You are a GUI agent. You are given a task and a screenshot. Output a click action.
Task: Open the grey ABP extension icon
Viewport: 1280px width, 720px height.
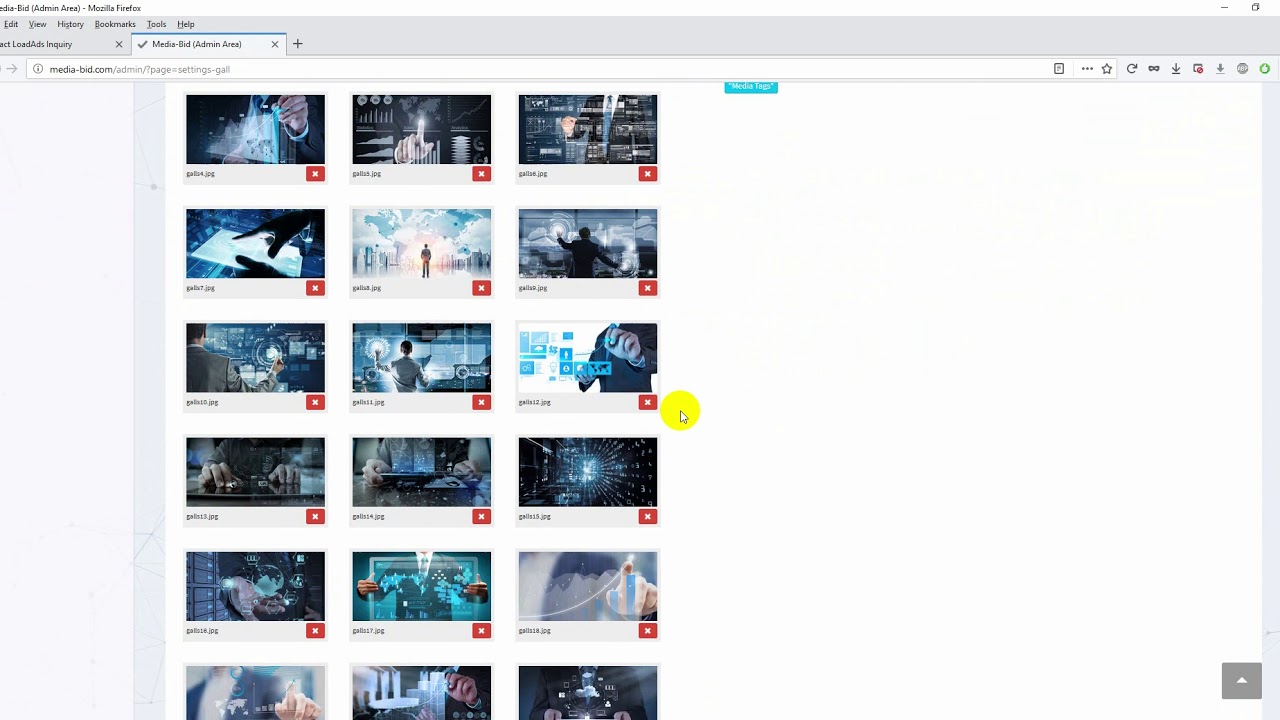click(1243, 69)
